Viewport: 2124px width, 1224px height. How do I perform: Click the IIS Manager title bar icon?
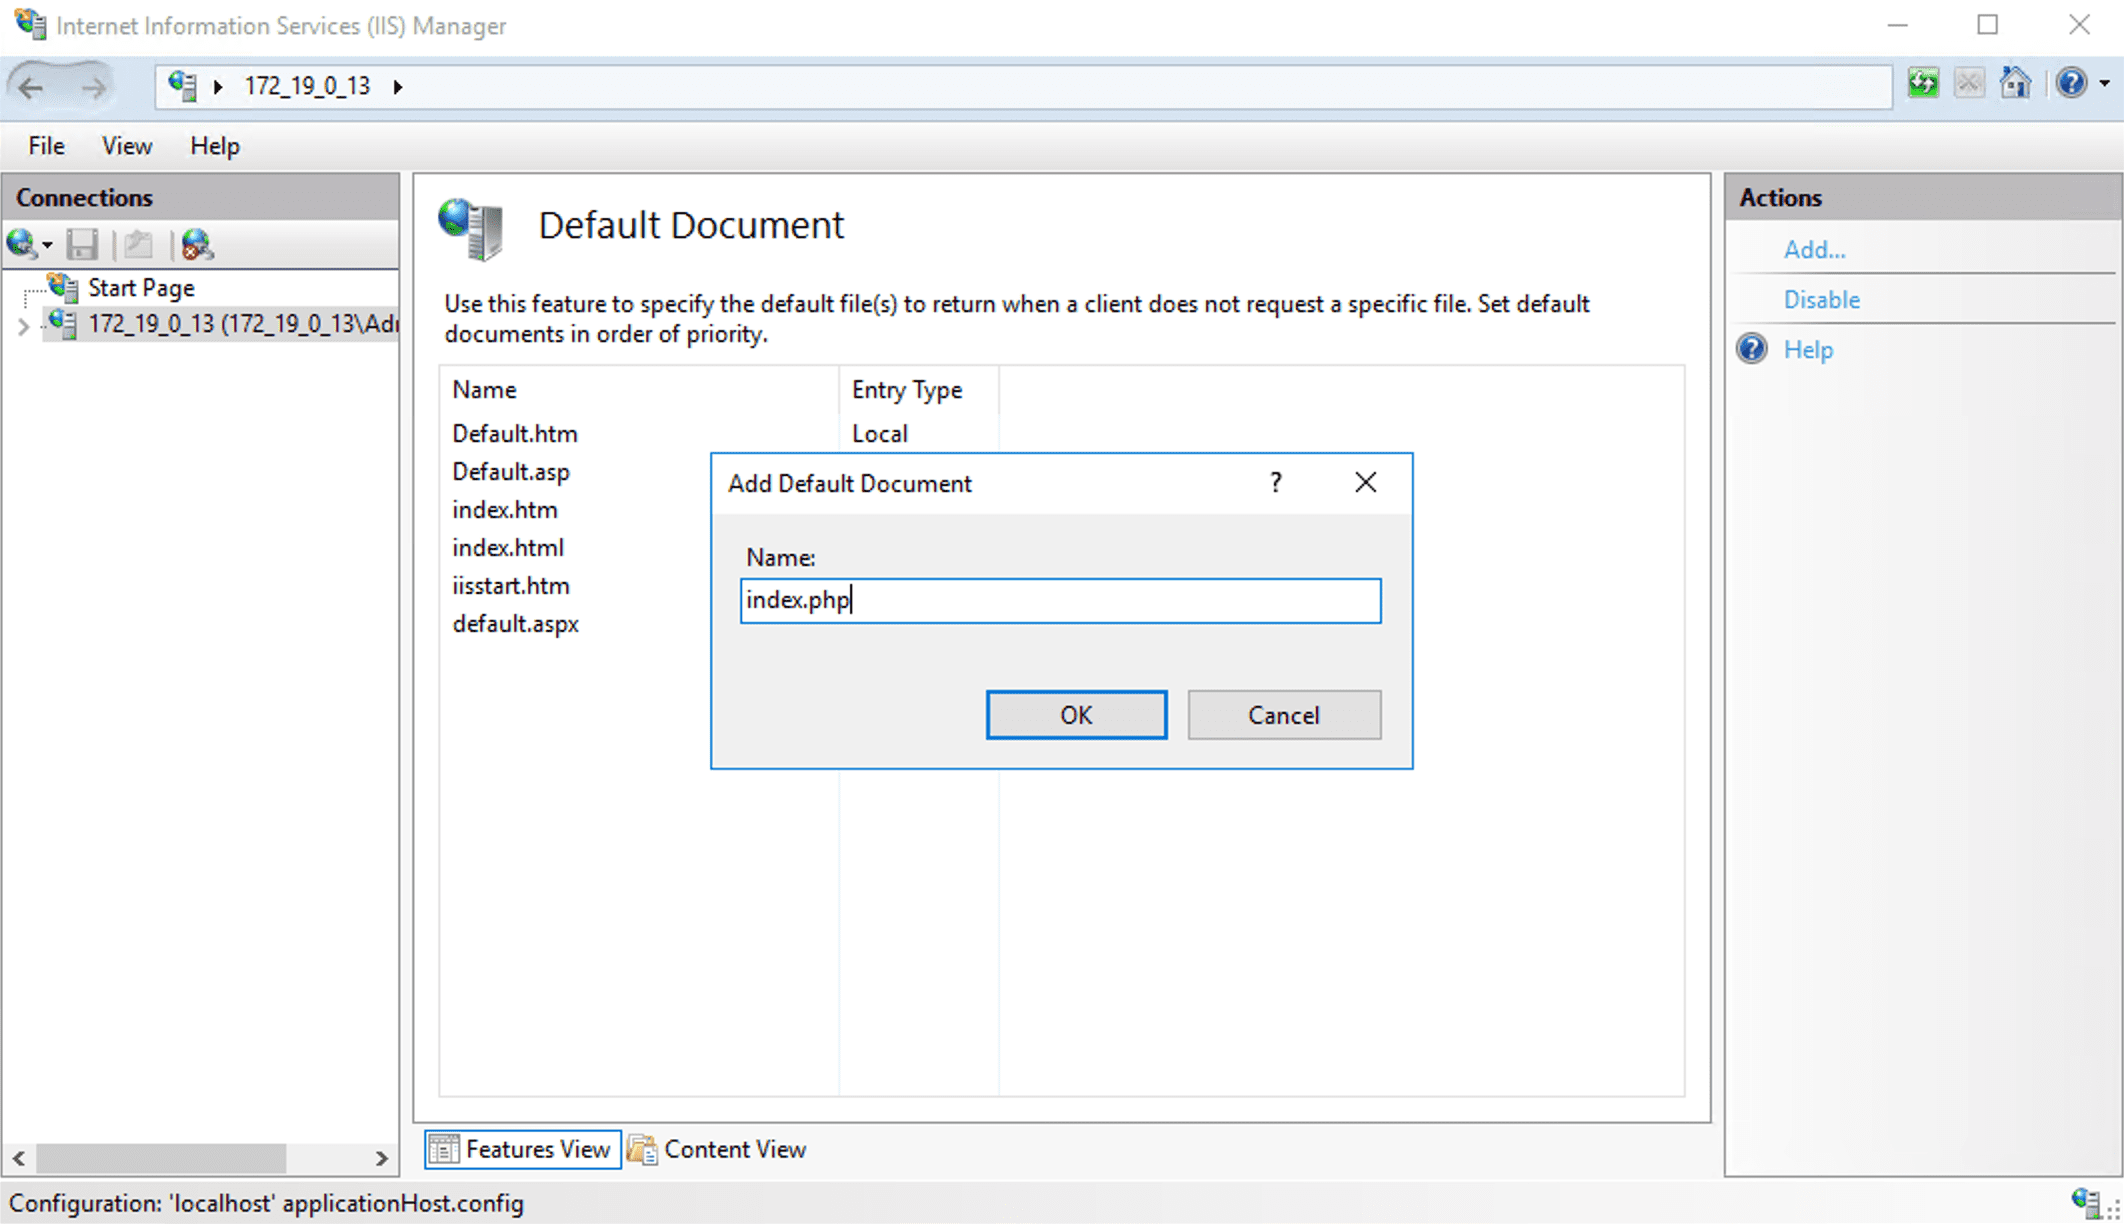coord(30,24)
